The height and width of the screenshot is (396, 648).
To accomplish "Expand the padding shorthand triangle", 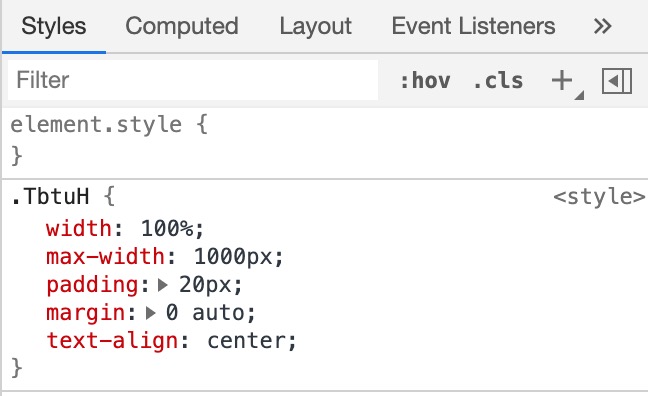I will pos(163,285).
